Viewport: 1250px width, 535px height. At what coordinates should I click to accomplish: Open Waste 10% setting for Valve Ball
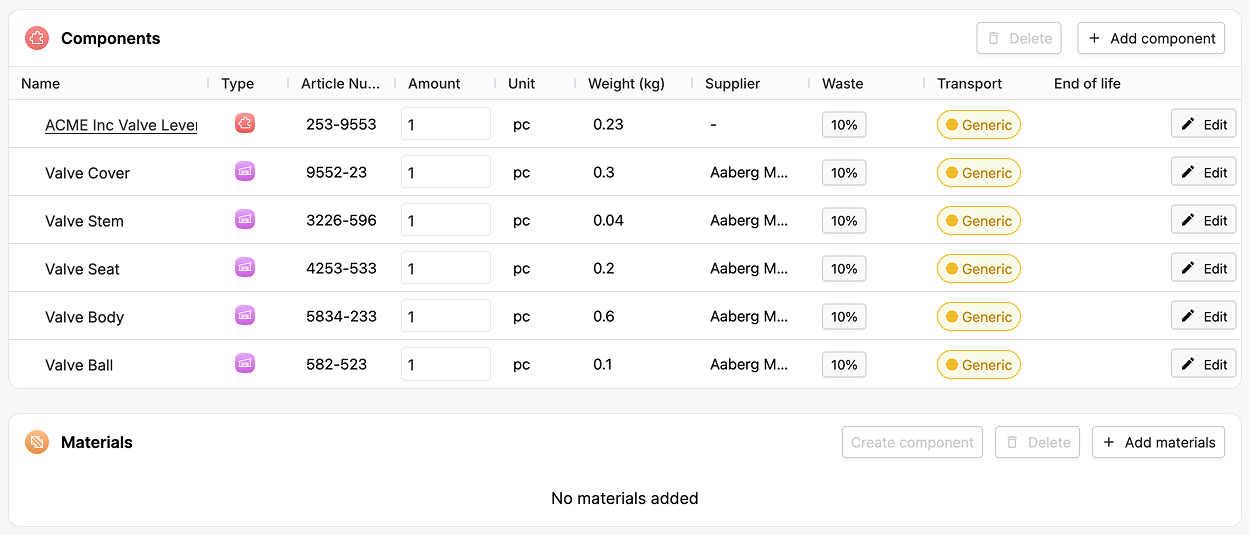(844, 364)
